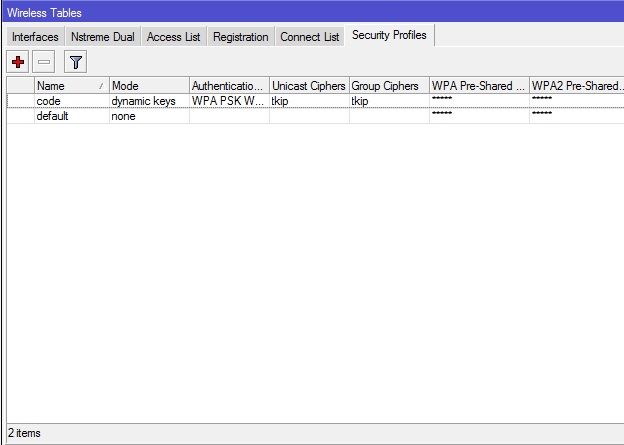
Task: Select the 'default' profile name
Action: click(53, 116)
